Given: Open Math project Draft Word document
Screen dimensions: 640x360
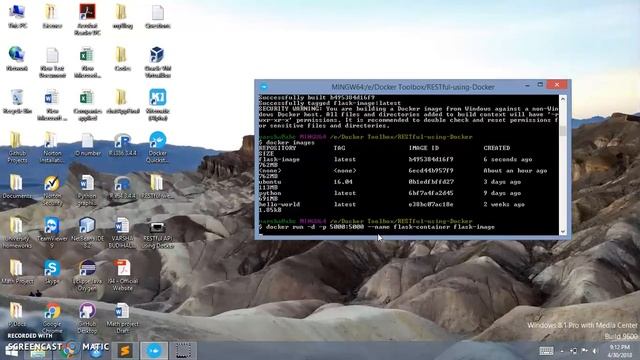Looking at the screenshot, I should pyautogui.click(x=122, y=317).
